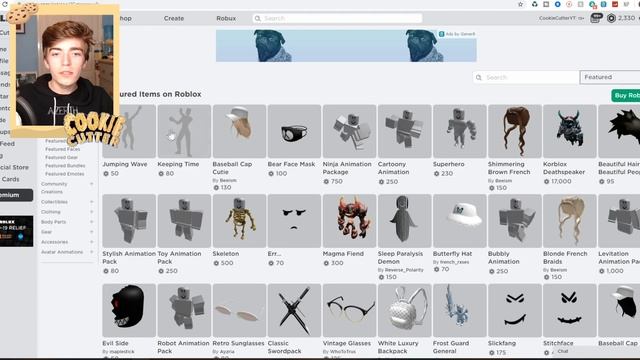Select the Retro Sunglasses thumbnail

(239, 311)
